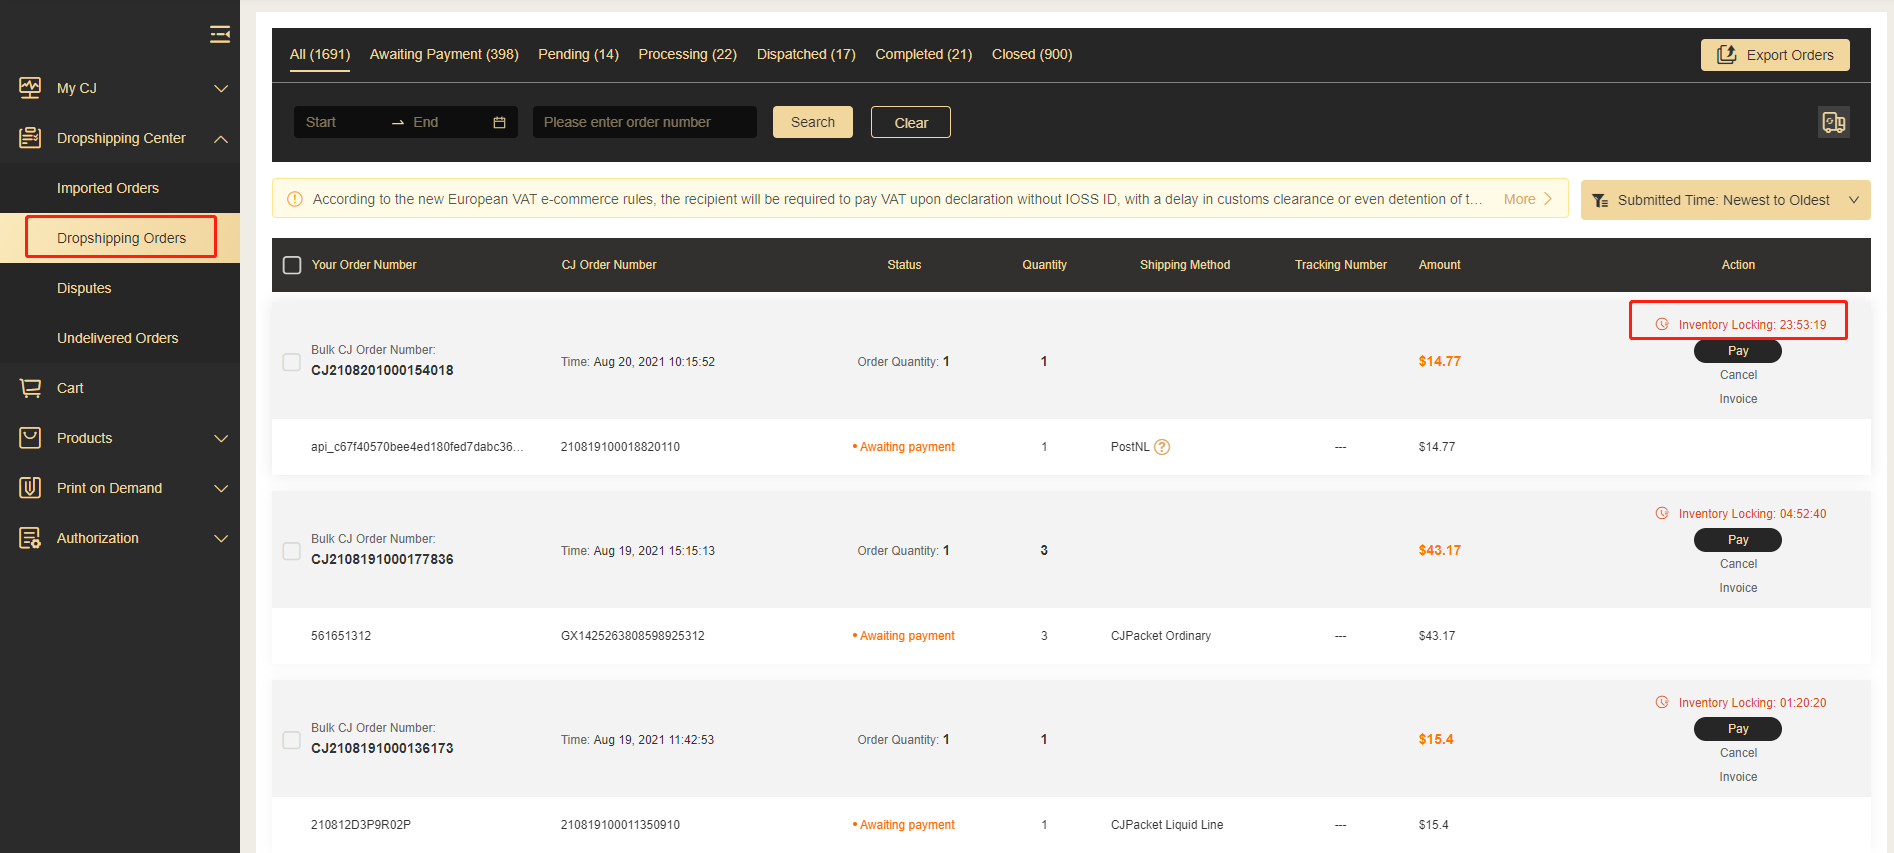1894x853 pixels.
Task: Expand the VAT notice with More
Action: 1527,199
